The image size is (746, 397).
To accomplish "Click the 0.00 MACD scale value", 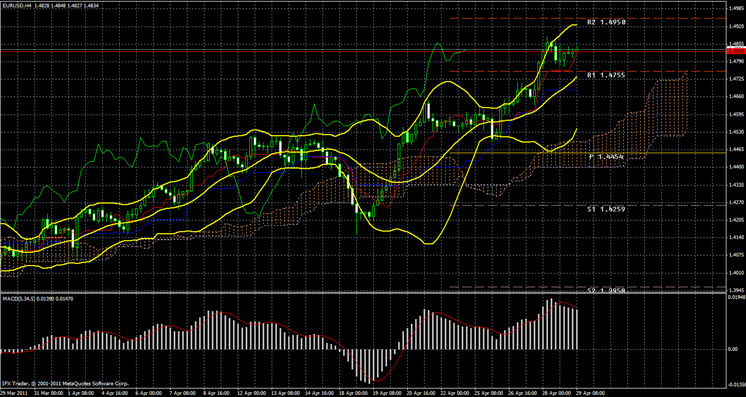I will point(734,349).
